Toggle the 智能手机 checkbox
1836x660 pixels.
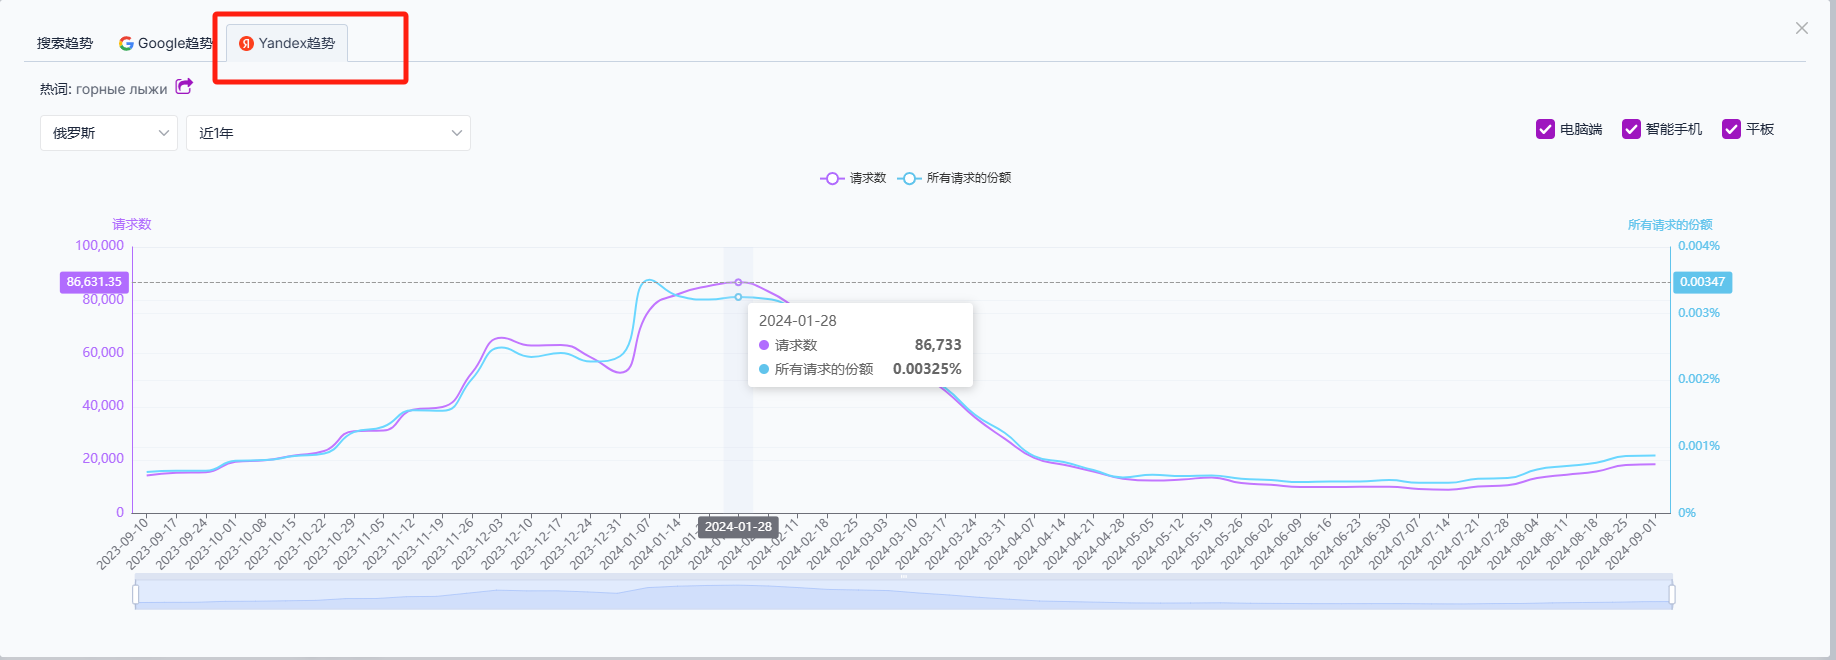point(1631,129)
